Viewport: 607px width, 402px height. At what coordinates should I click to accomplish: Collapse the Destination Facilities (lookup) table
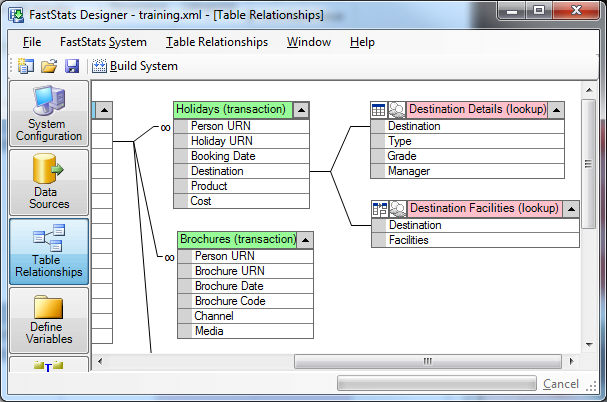(x=571, y=209)
